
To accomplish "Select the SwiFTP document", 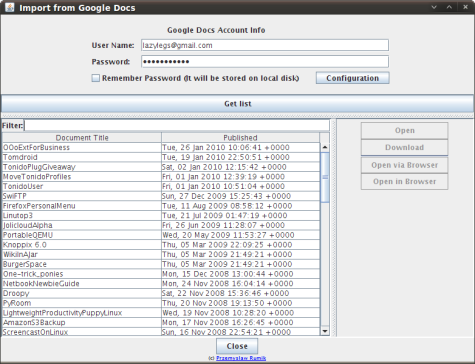I will [x=82, y=196].
